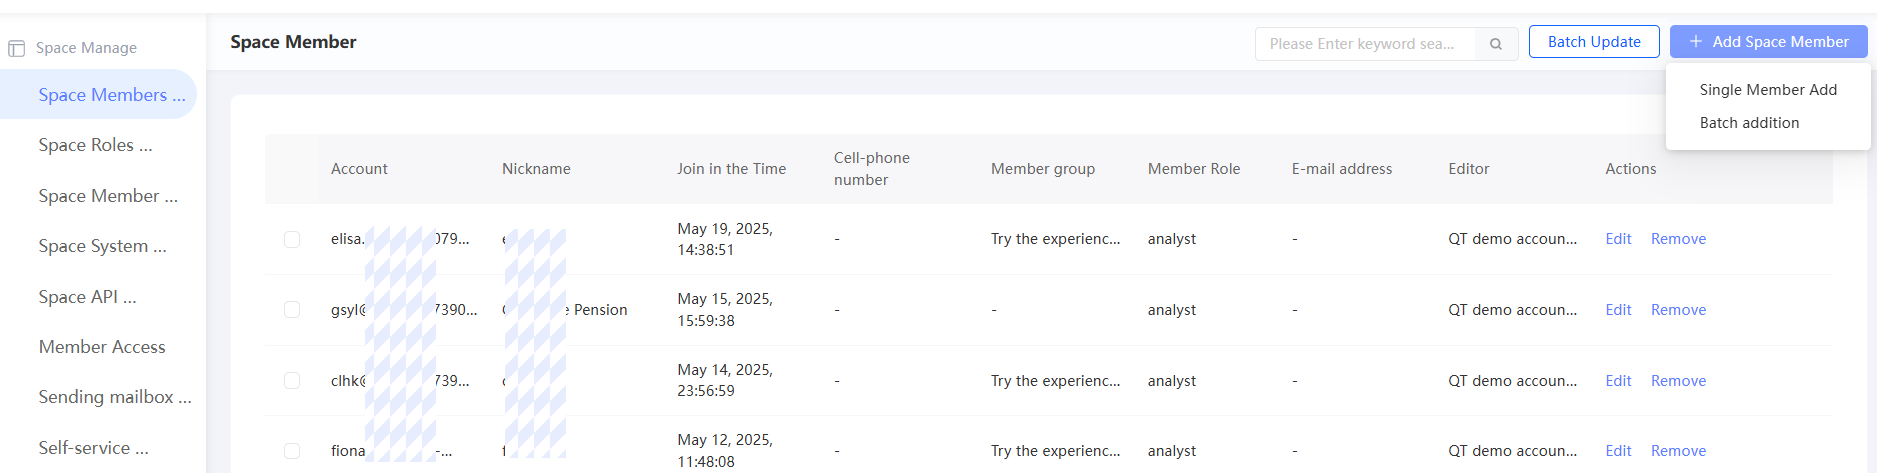Focus the keyword search input field

click(x=1364, y=44)
